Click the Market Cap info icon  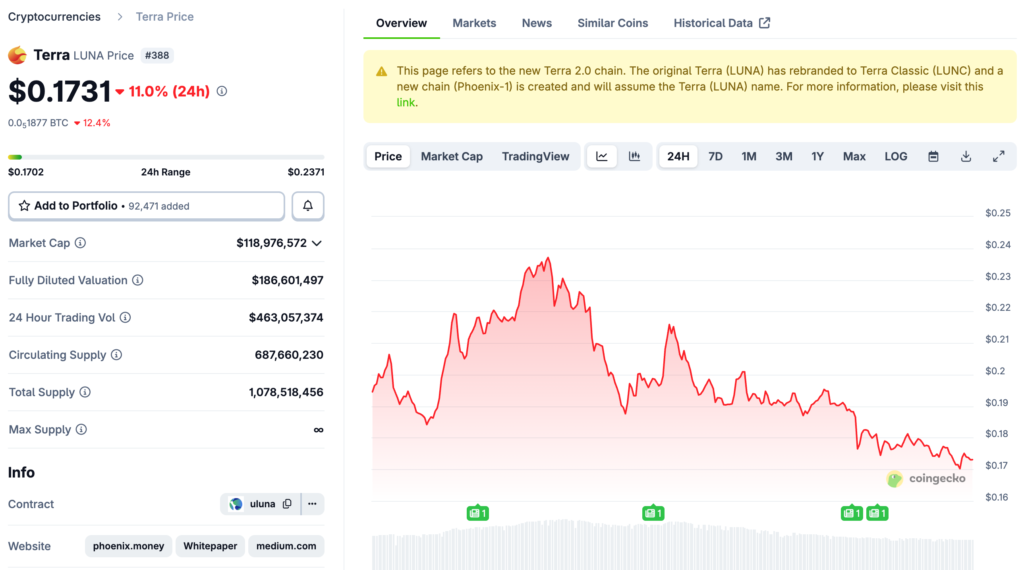(x=81, y=243)
